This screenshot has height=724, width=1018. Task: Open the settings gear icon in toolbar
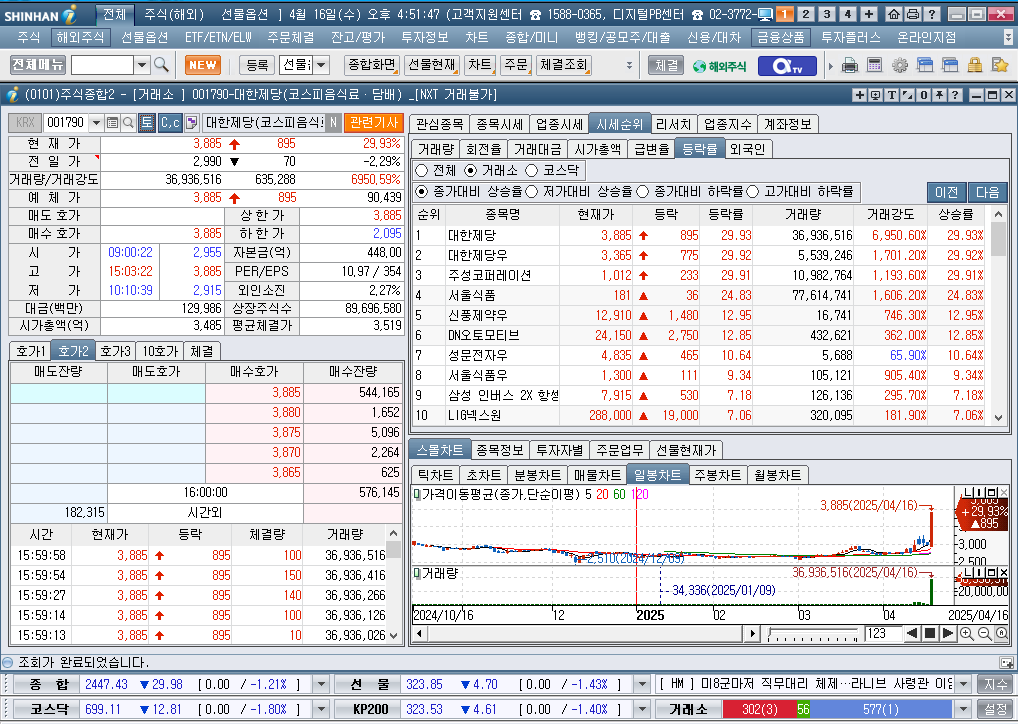coord(900,65)
